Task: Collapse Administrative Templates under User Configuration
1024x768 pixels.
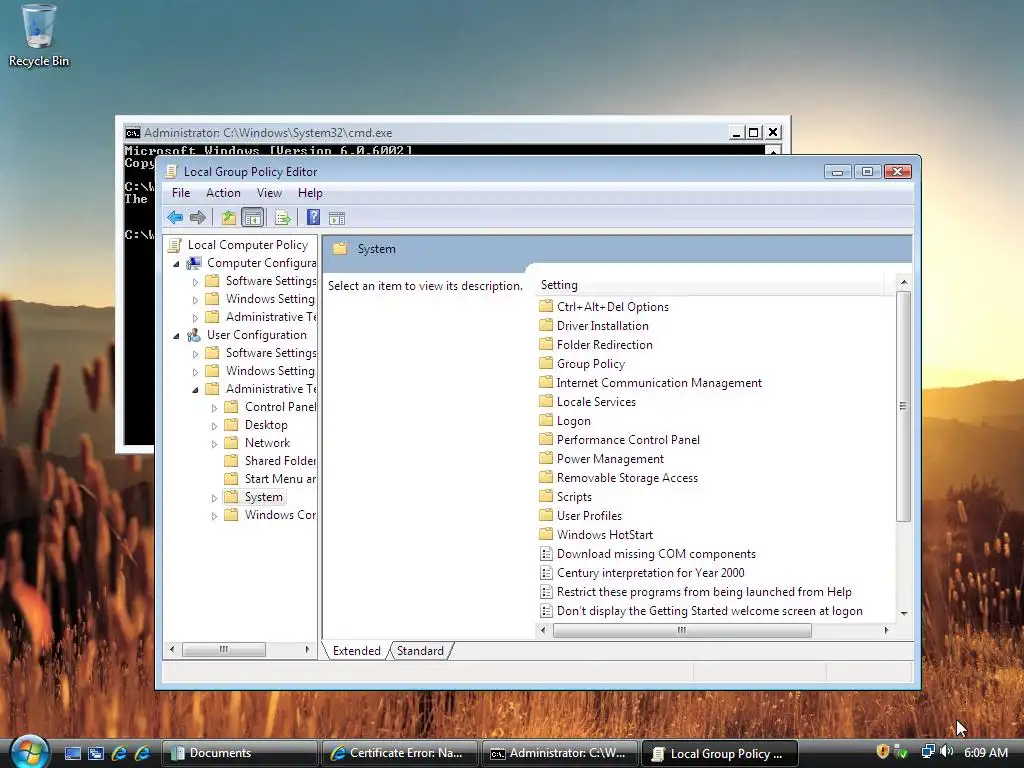Action: click(195, 390)
